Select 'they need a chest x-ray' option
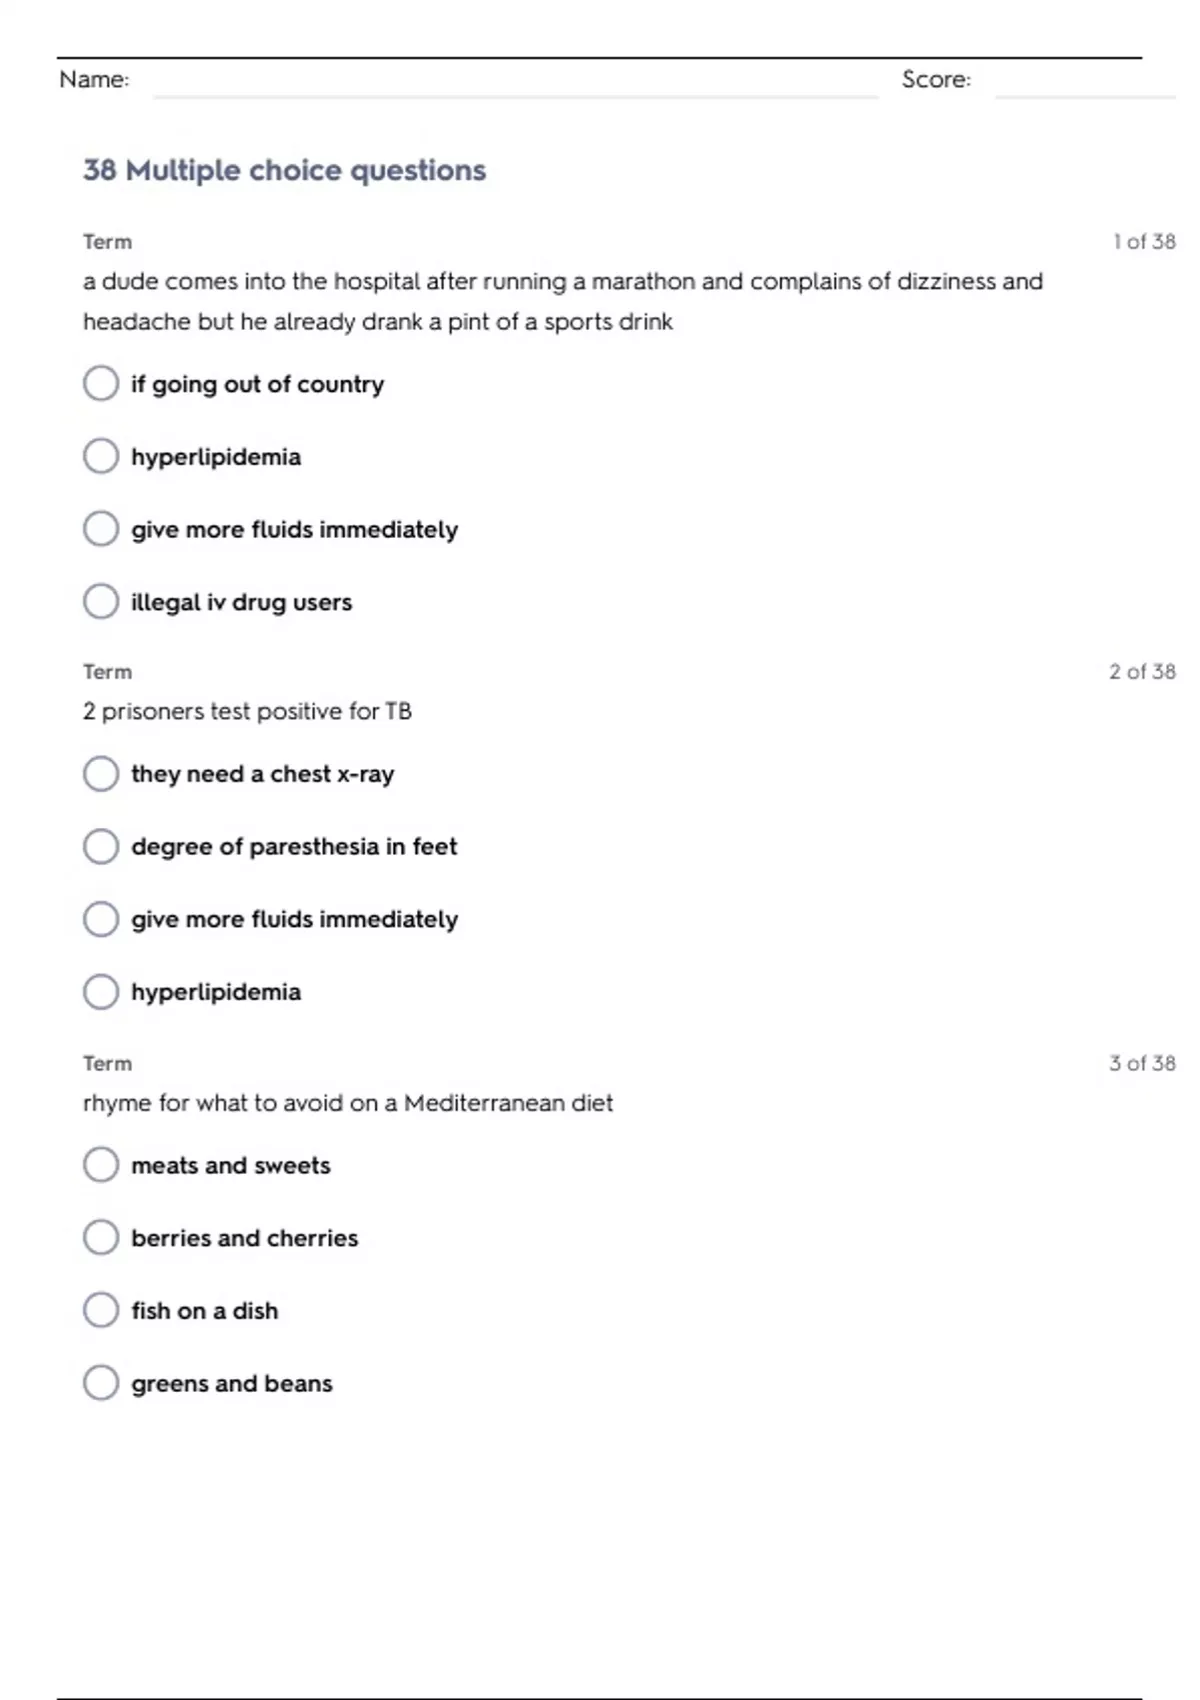 pyautogui.click(x=101, y=774)
